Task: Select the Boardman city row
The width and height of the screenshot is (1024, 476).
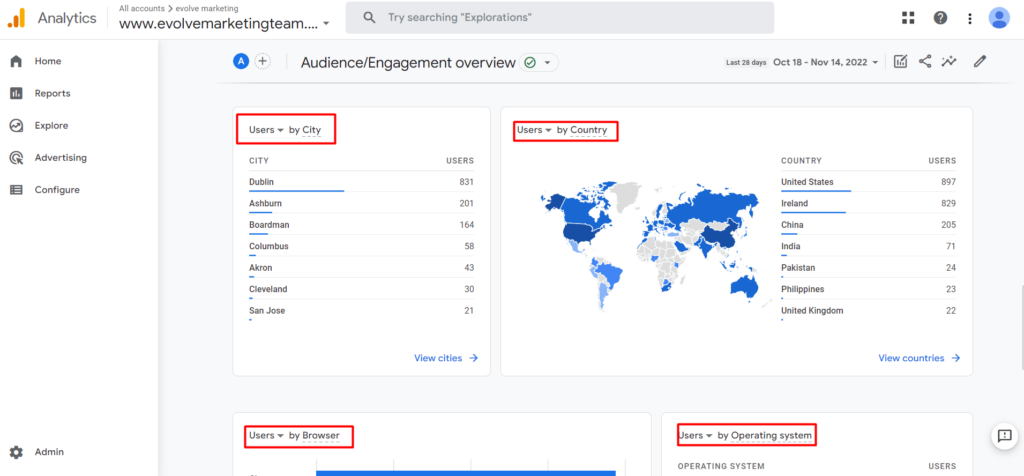Action: [x=361, y=225]
